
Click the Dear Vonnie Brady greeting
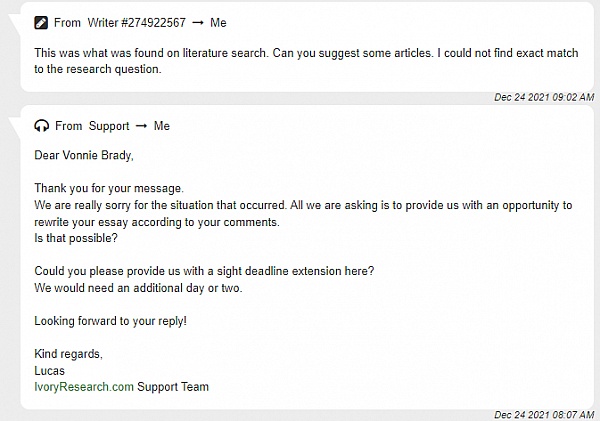coord(84,155)
